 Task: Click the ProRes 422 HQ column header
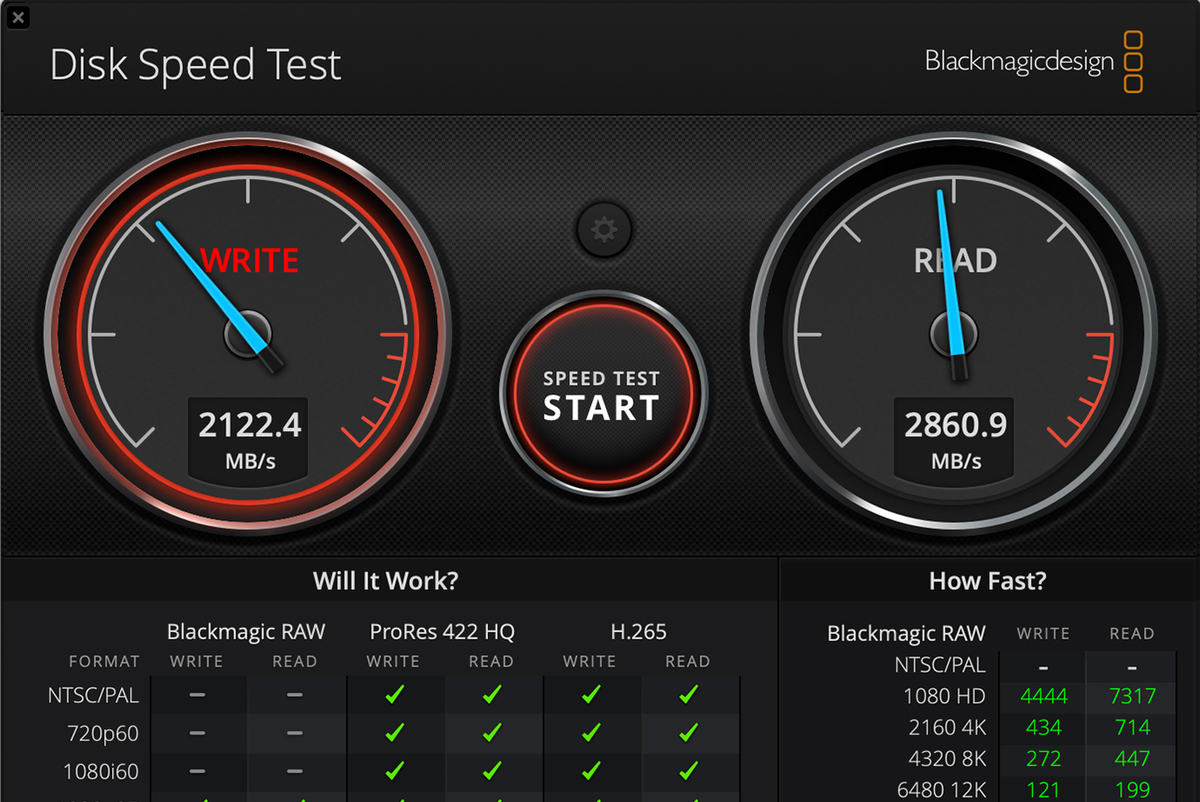(x=442, y=632)
